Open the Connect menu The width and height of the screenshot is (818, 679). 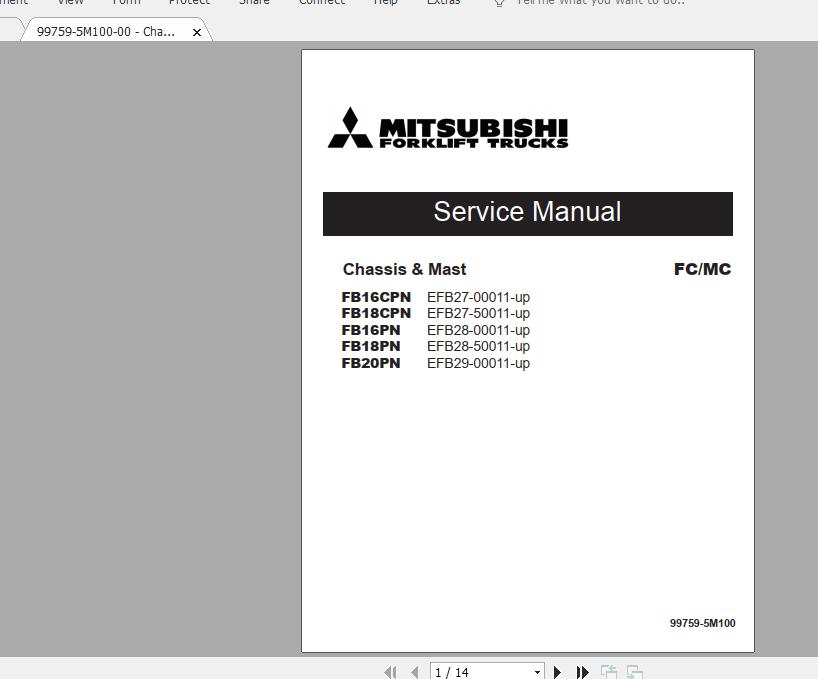(322, 2)
